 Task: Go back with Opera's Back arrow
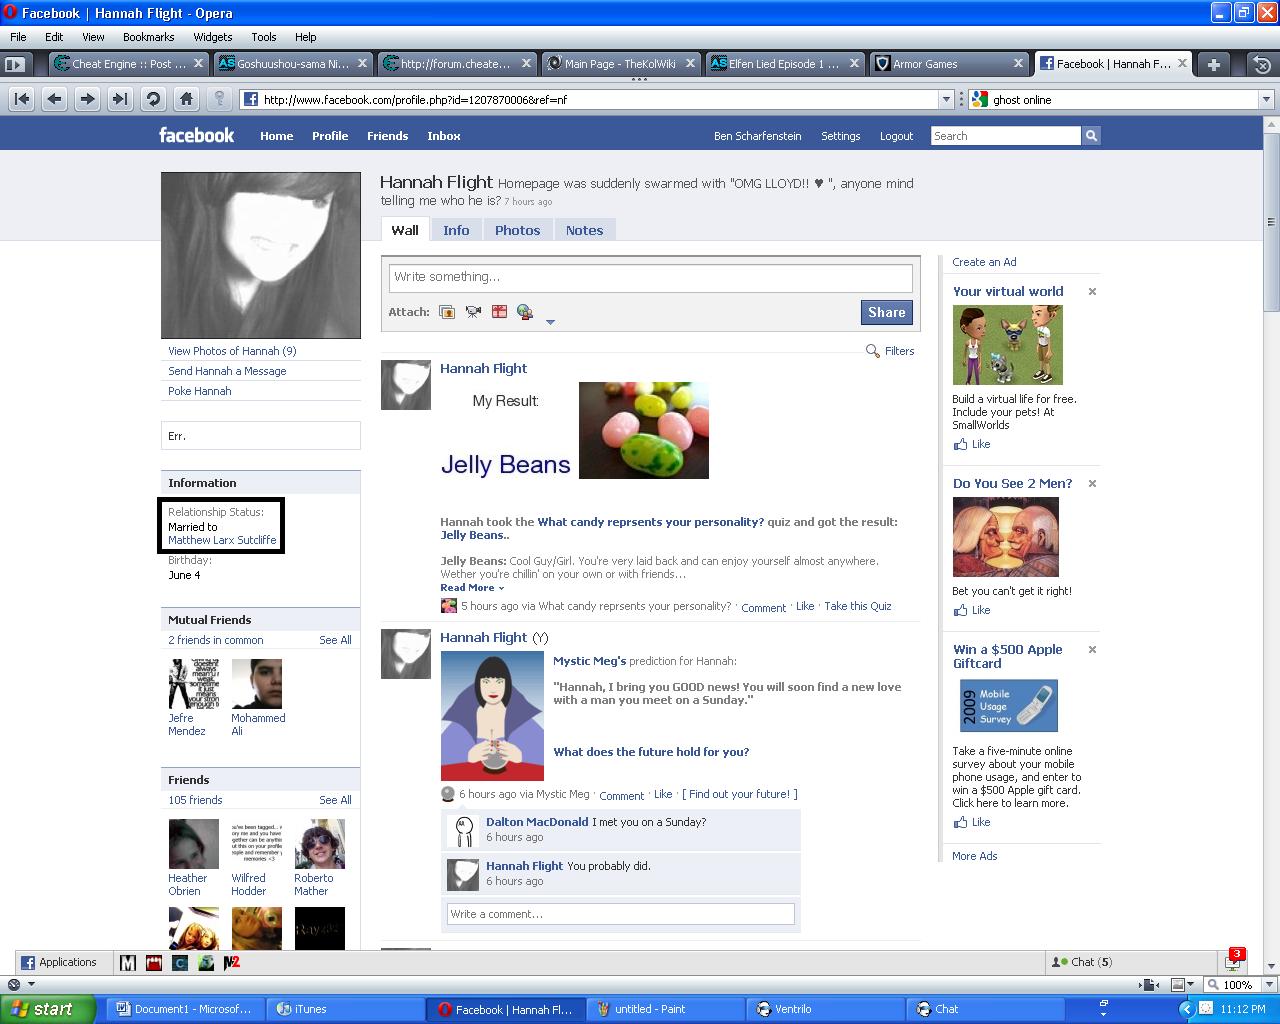click(x=55, y=99)
